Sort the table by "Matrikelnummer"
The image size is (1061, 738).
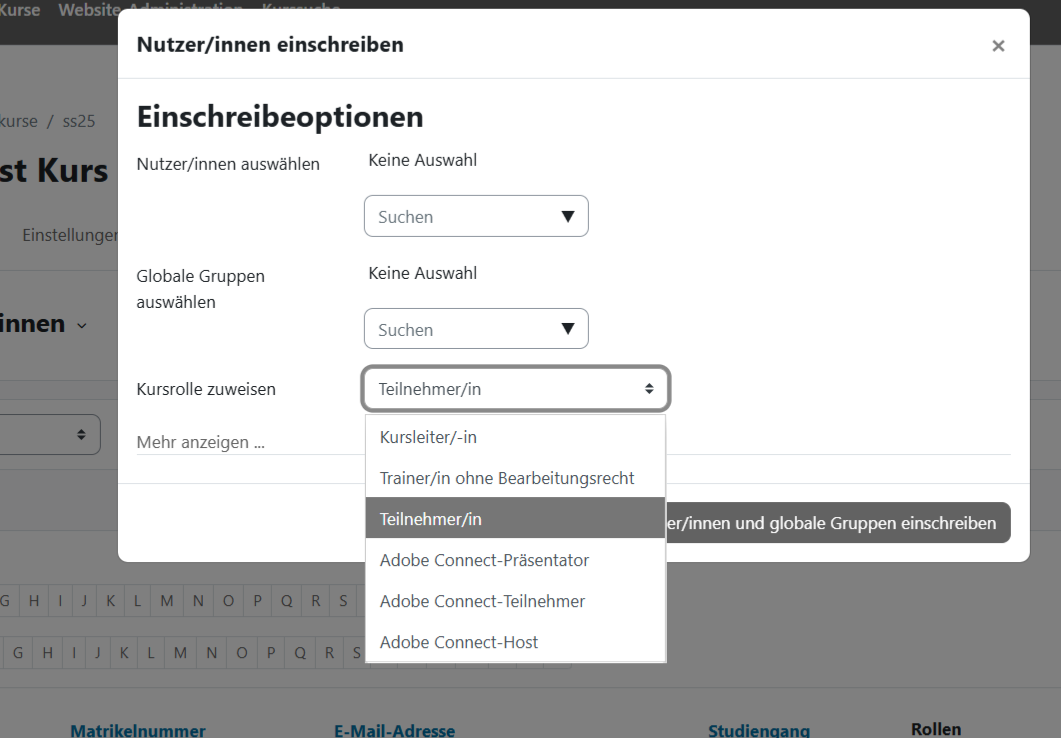(137, 730)
